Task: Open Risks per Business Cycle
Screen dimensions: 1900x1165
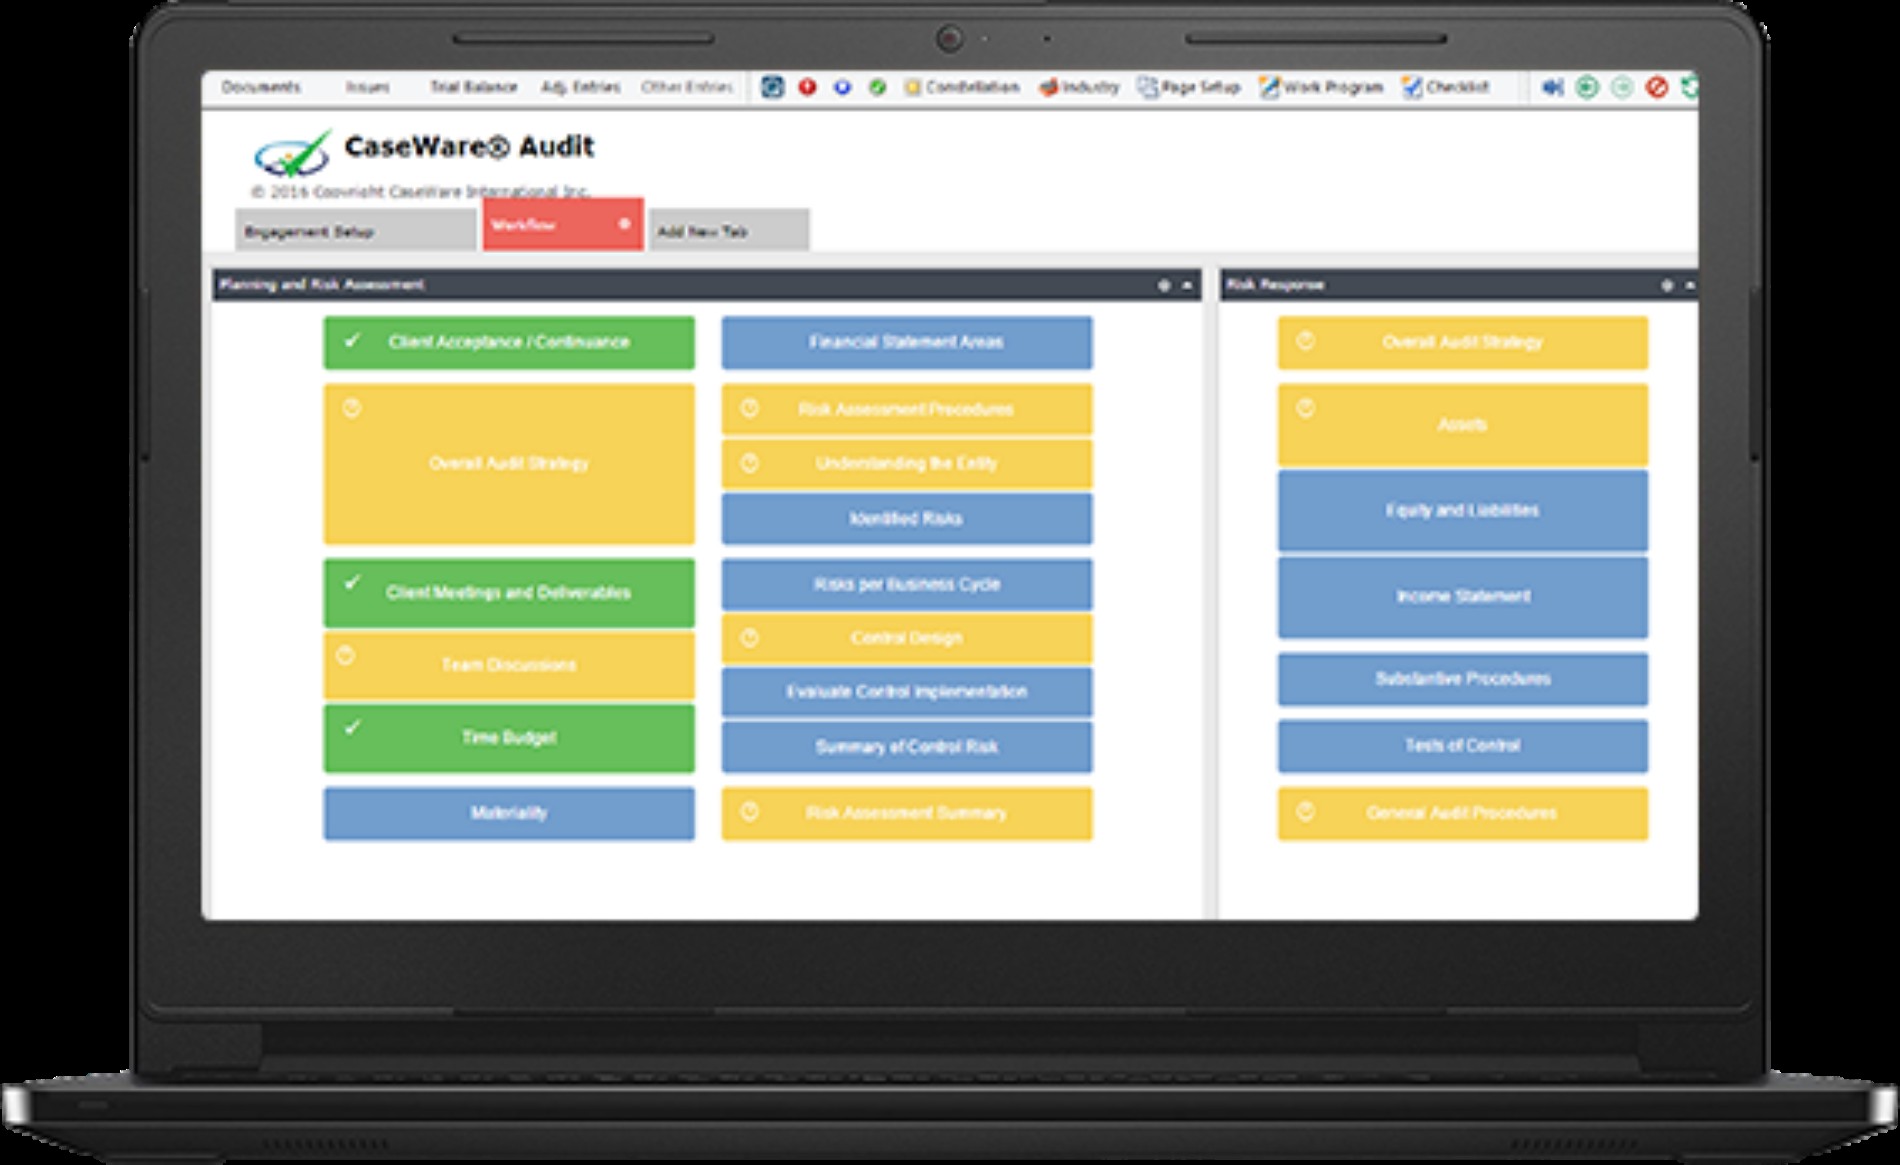Action: (907, 584)
